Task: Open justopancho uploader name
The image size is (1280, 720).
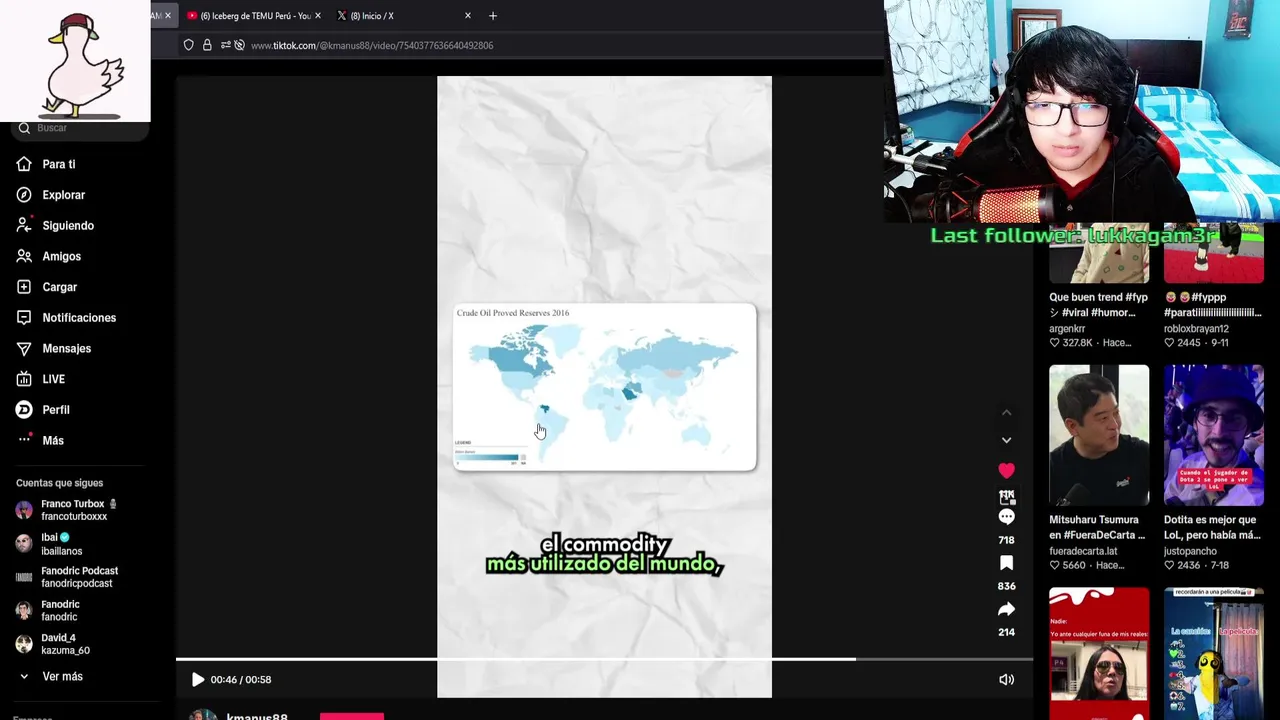Action: 1190,551
